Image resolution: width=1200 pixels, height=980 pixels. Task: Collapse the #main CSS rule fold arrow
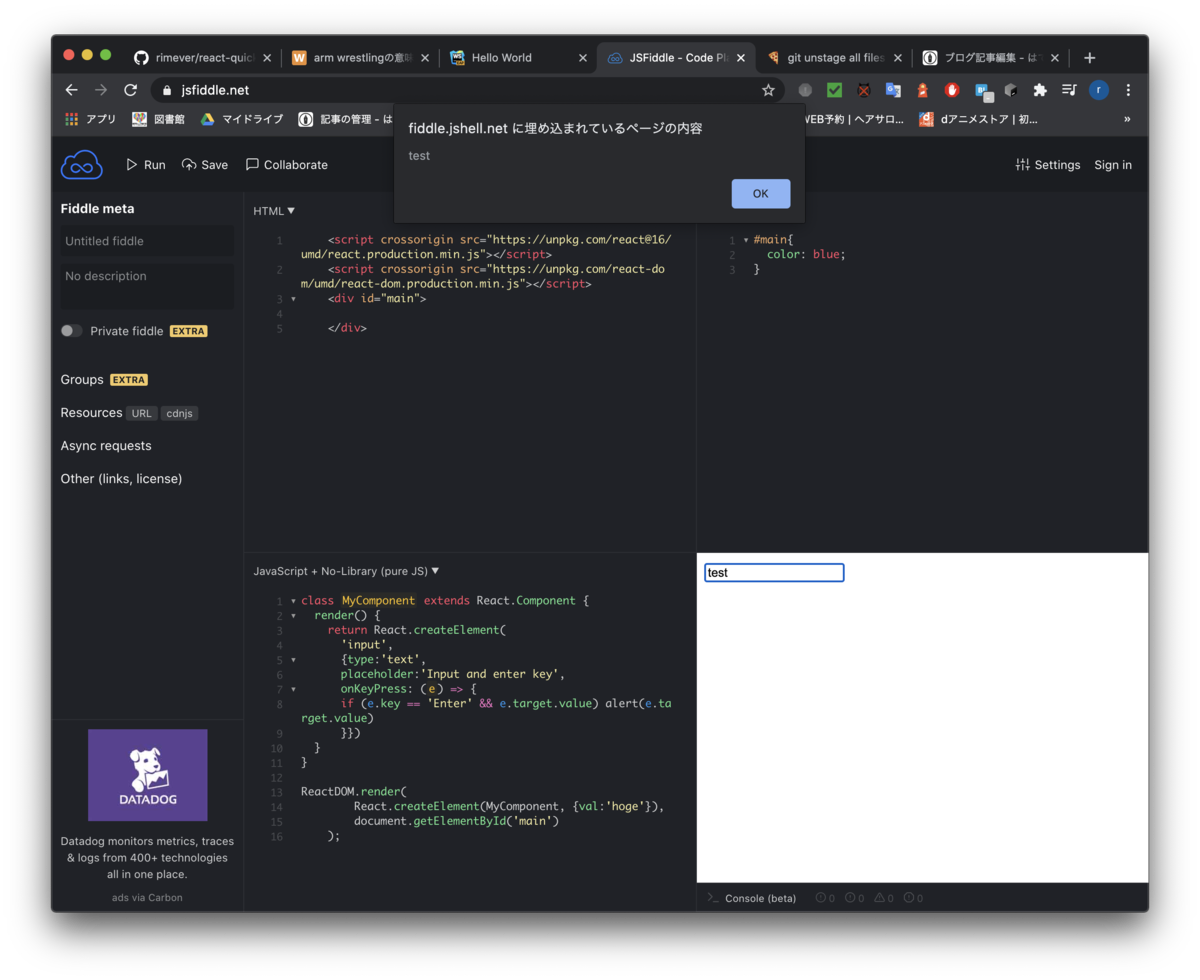pyautogui.click(x=746, y=240)
